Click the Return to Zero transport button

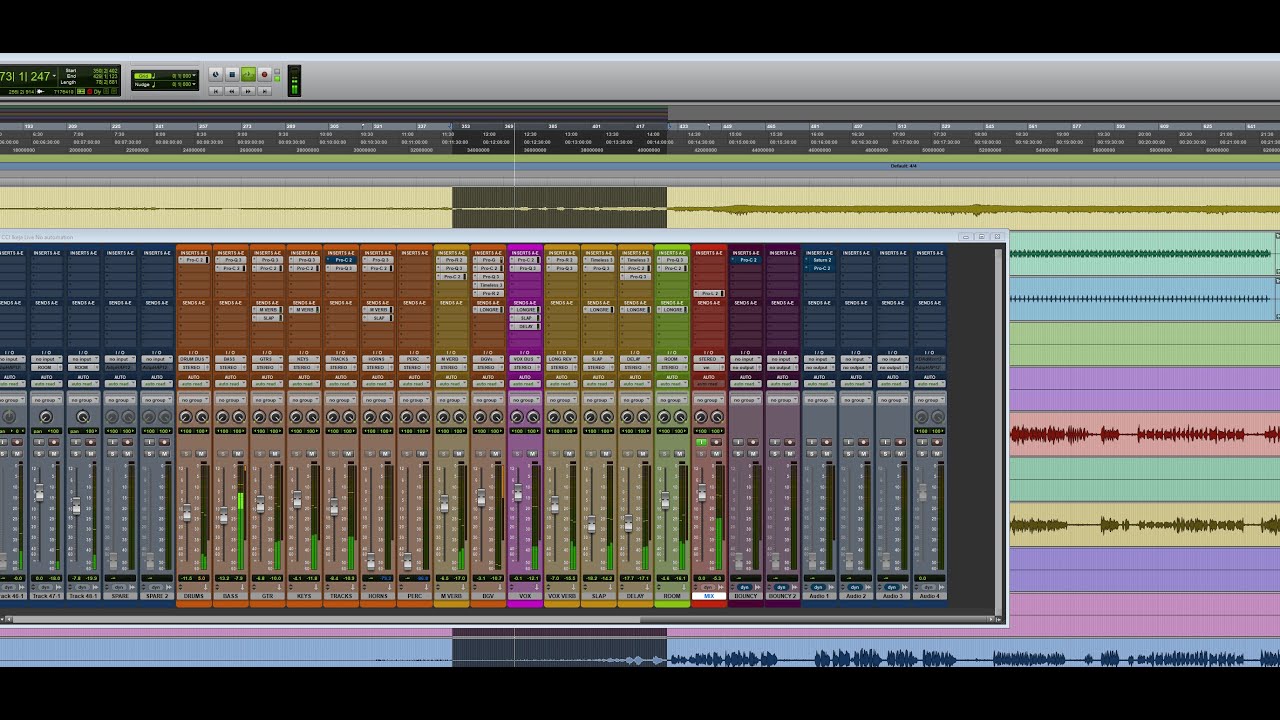coord(215,91)
